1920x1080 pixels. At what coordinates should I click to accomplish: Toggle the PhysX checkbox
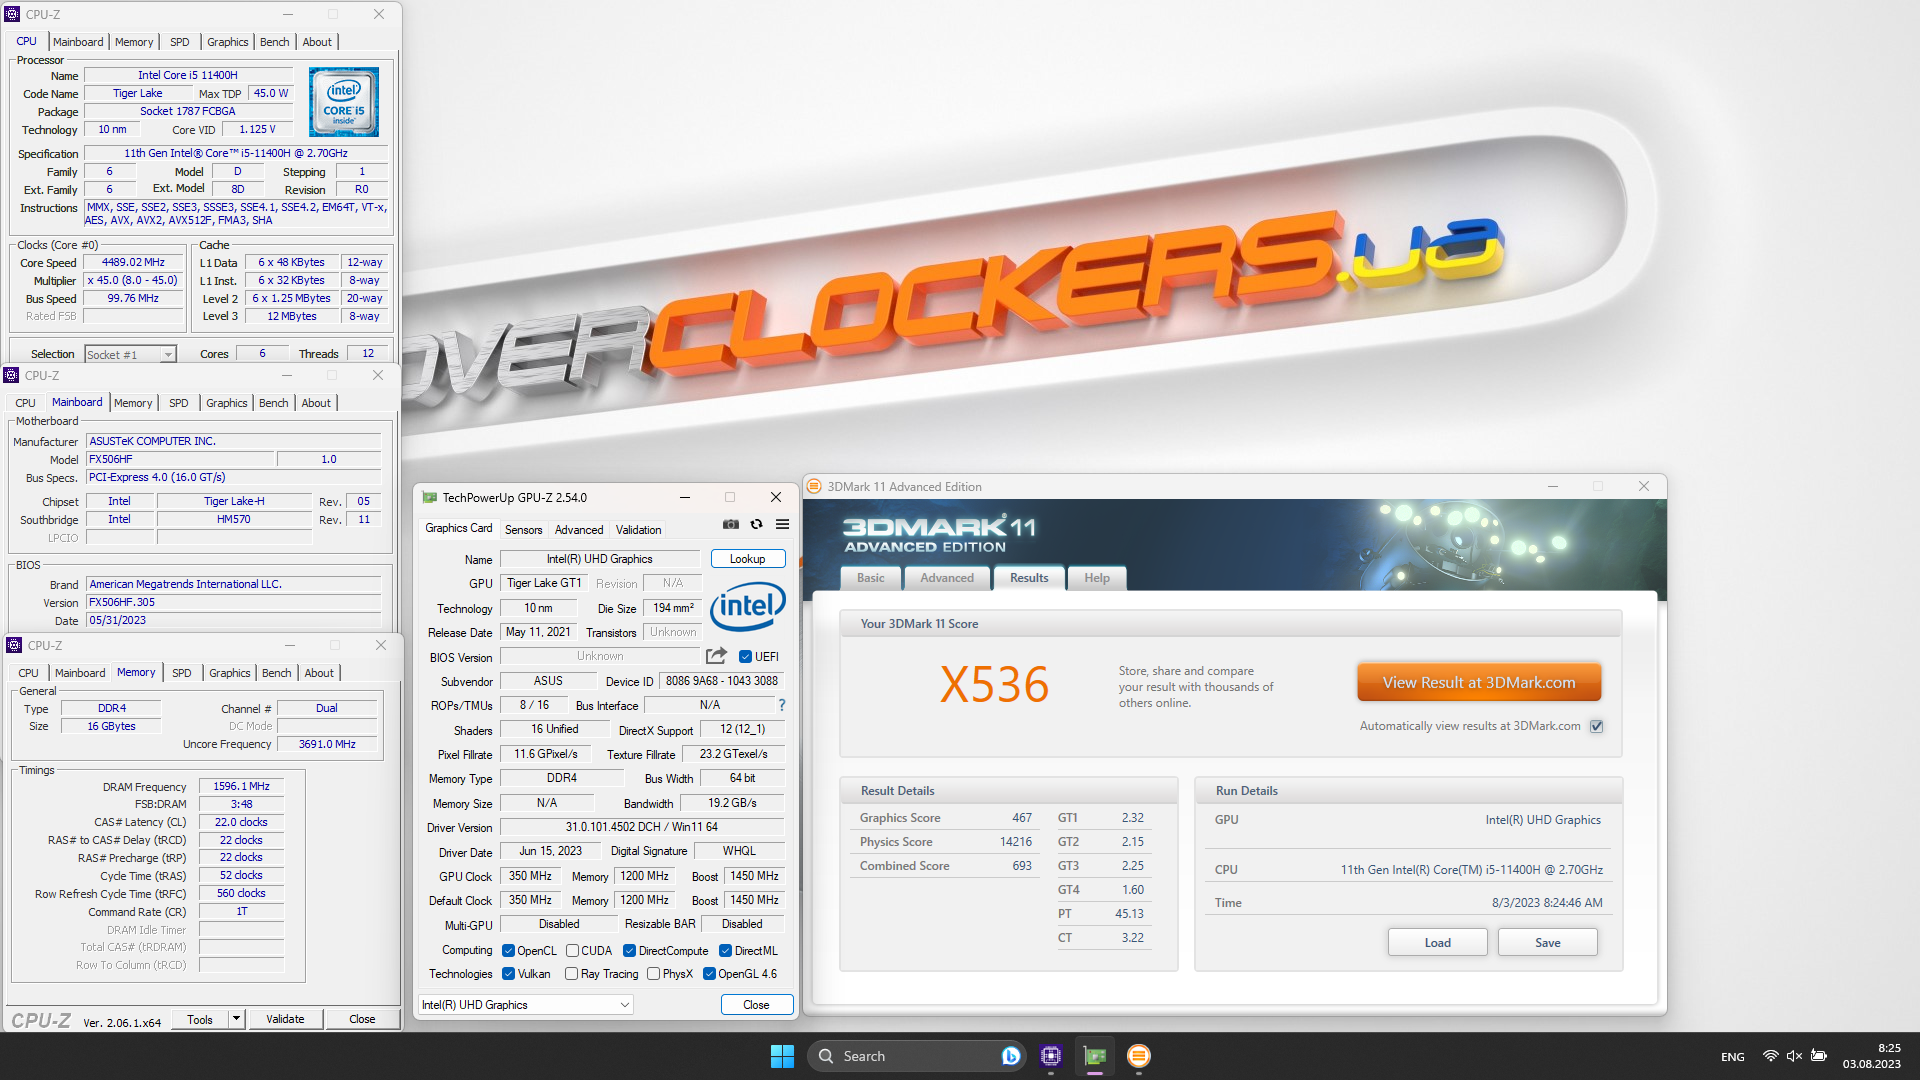pos(653,974)
